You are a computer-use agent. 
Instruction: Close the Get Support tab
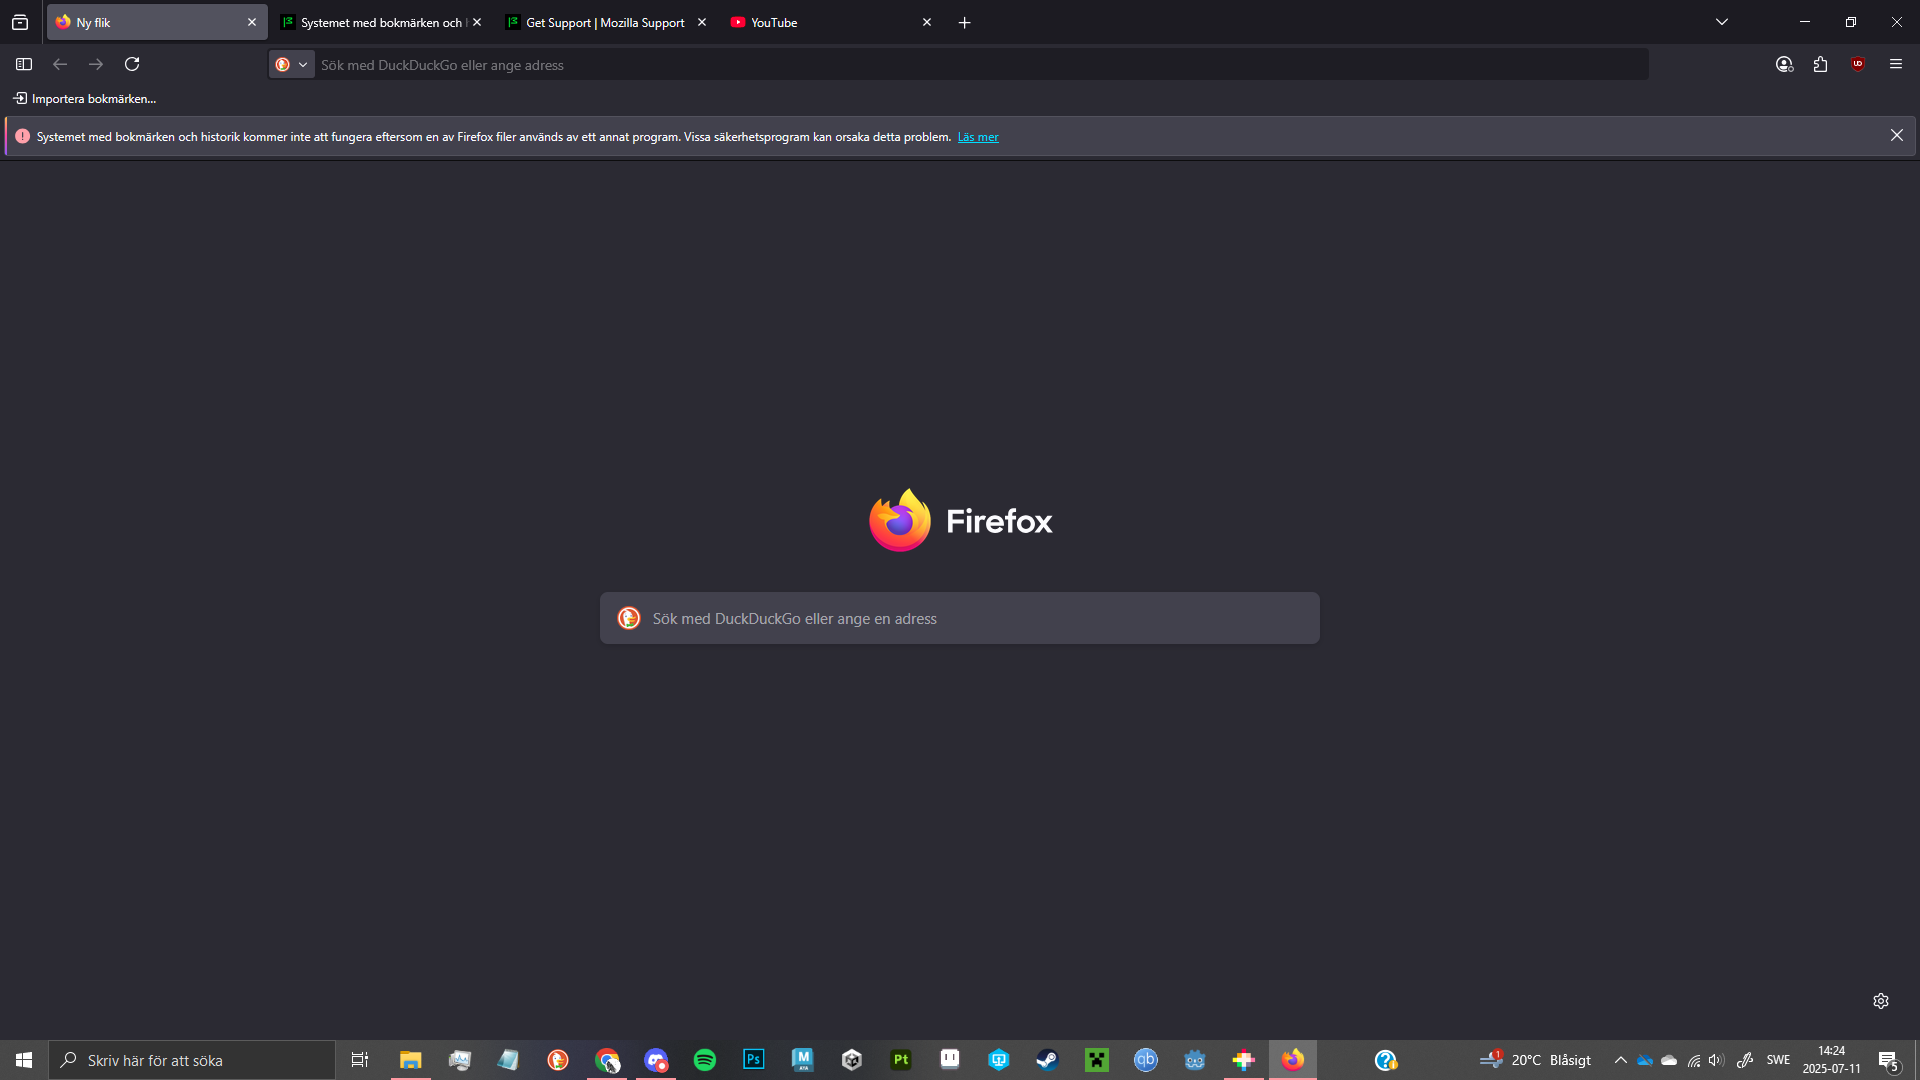click(702, 22)
